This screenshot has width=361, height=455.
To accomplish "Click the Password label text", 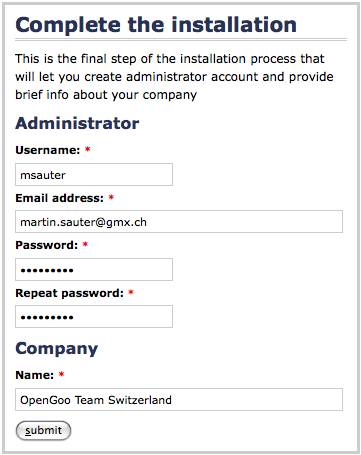I will [47, 245].
